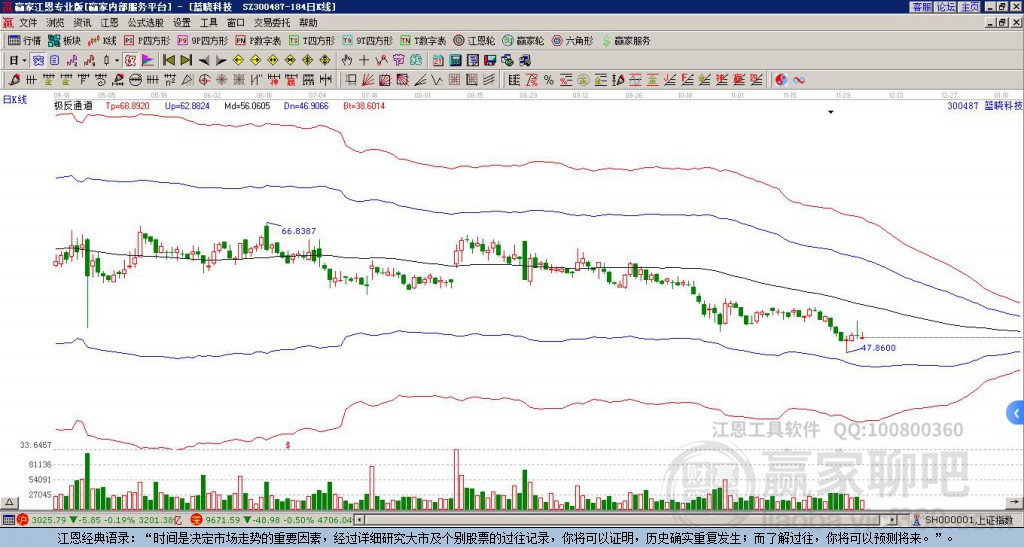Open the 文件 menu

click(x=28, y=23)
